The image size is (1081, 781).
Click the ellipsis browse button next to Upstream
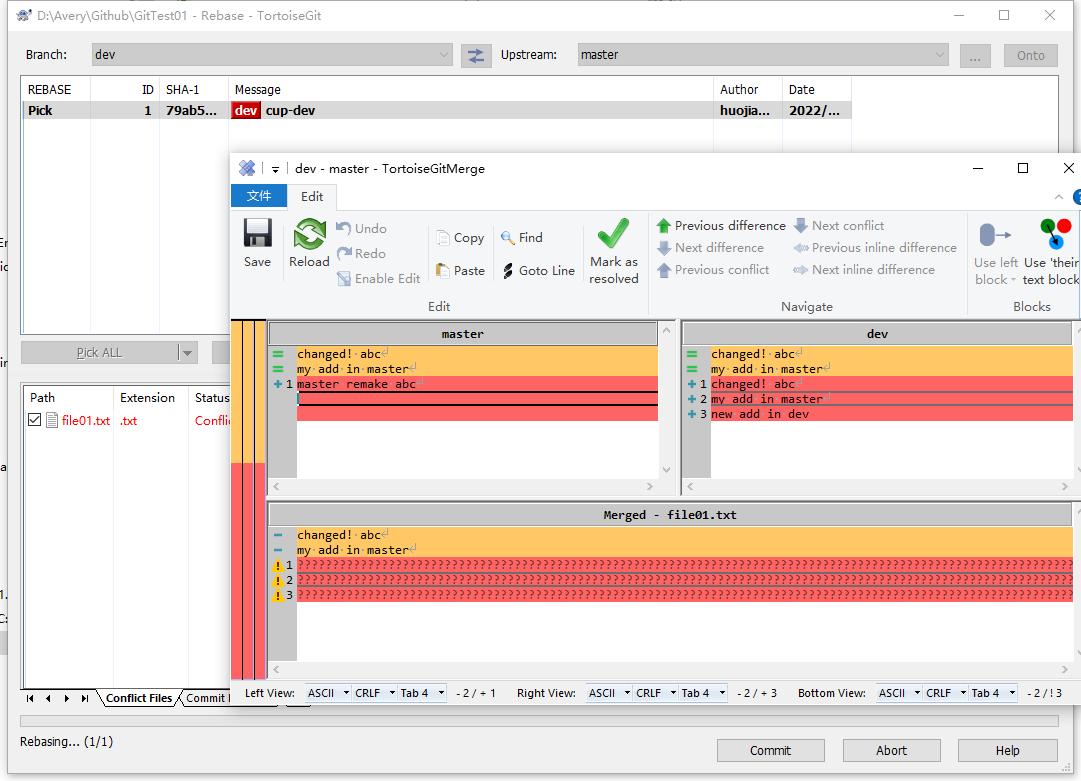coord(975,55)
